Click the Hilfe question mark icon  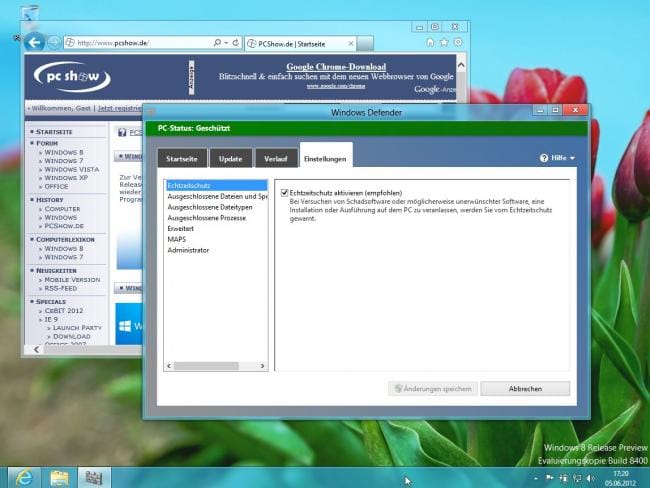[x=544, y=158]
